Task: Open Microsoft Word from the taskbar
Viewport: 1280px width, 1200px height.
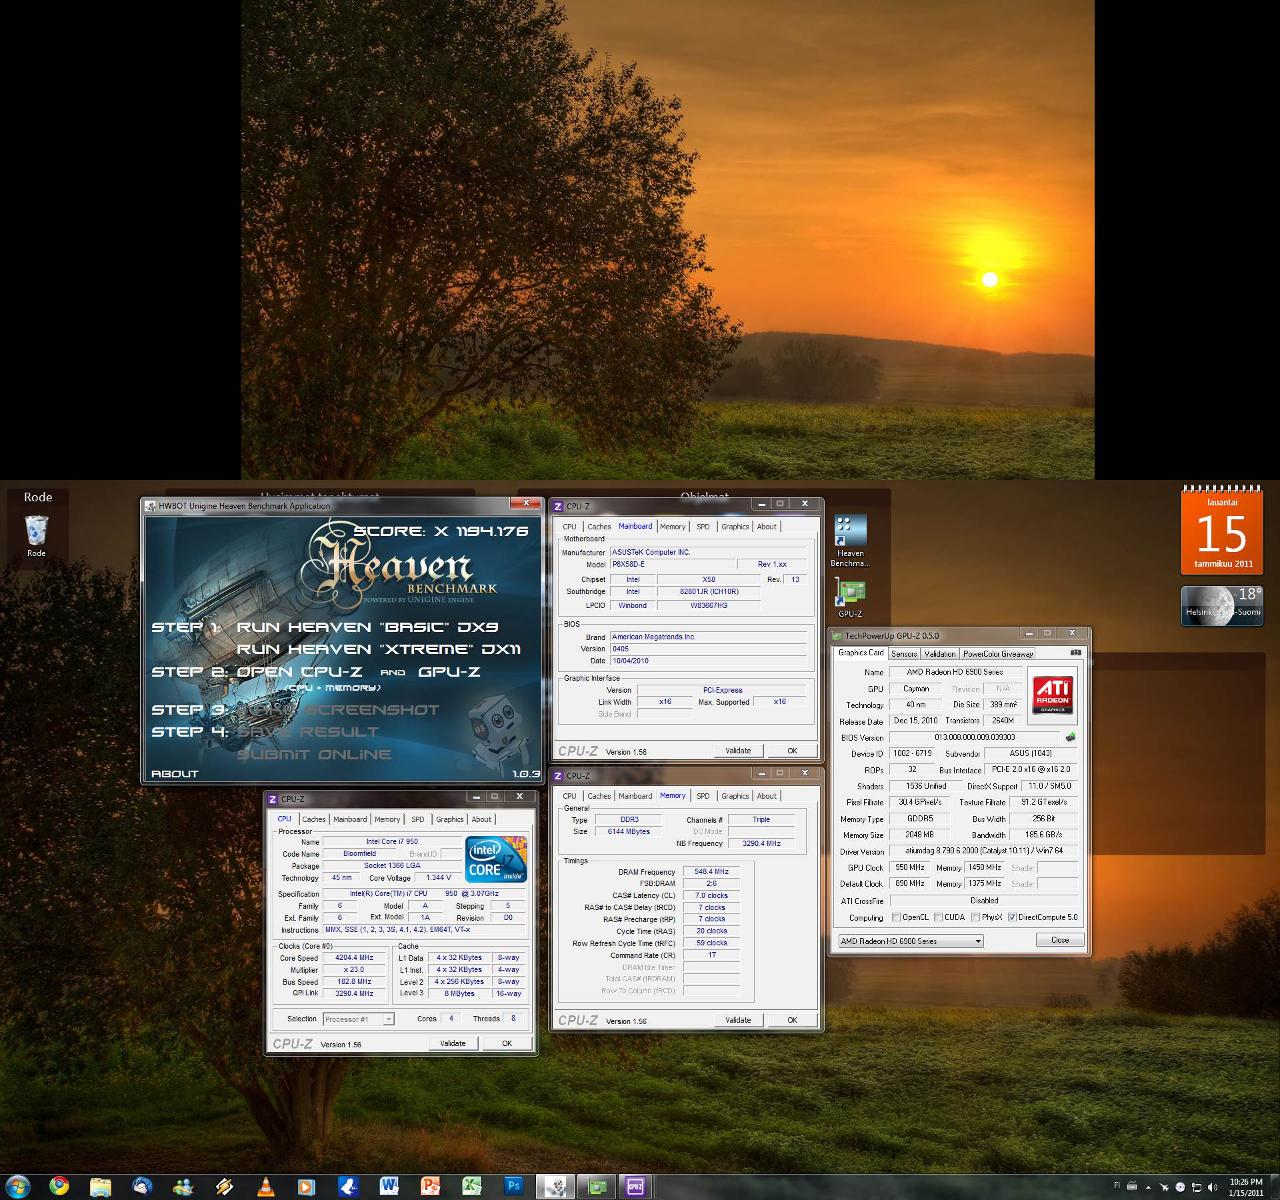Action: point(389,1186)
